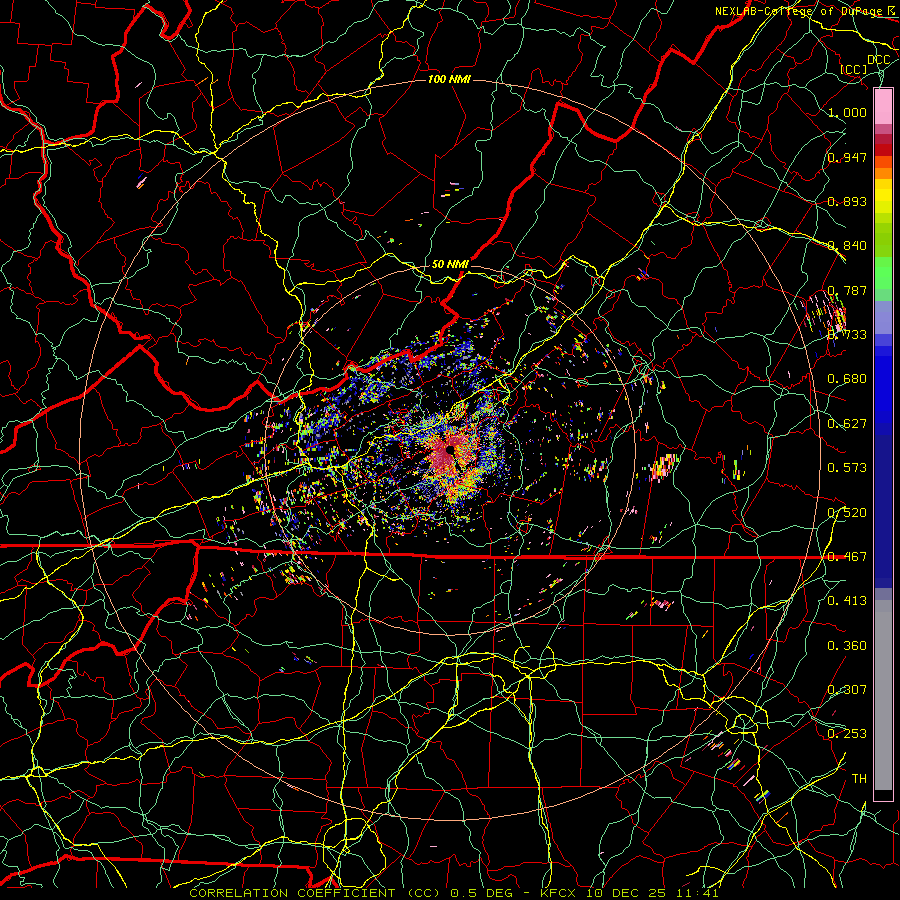
Task: Click the KFCX station identifier in the caption
Action: (x=560, y=893)
